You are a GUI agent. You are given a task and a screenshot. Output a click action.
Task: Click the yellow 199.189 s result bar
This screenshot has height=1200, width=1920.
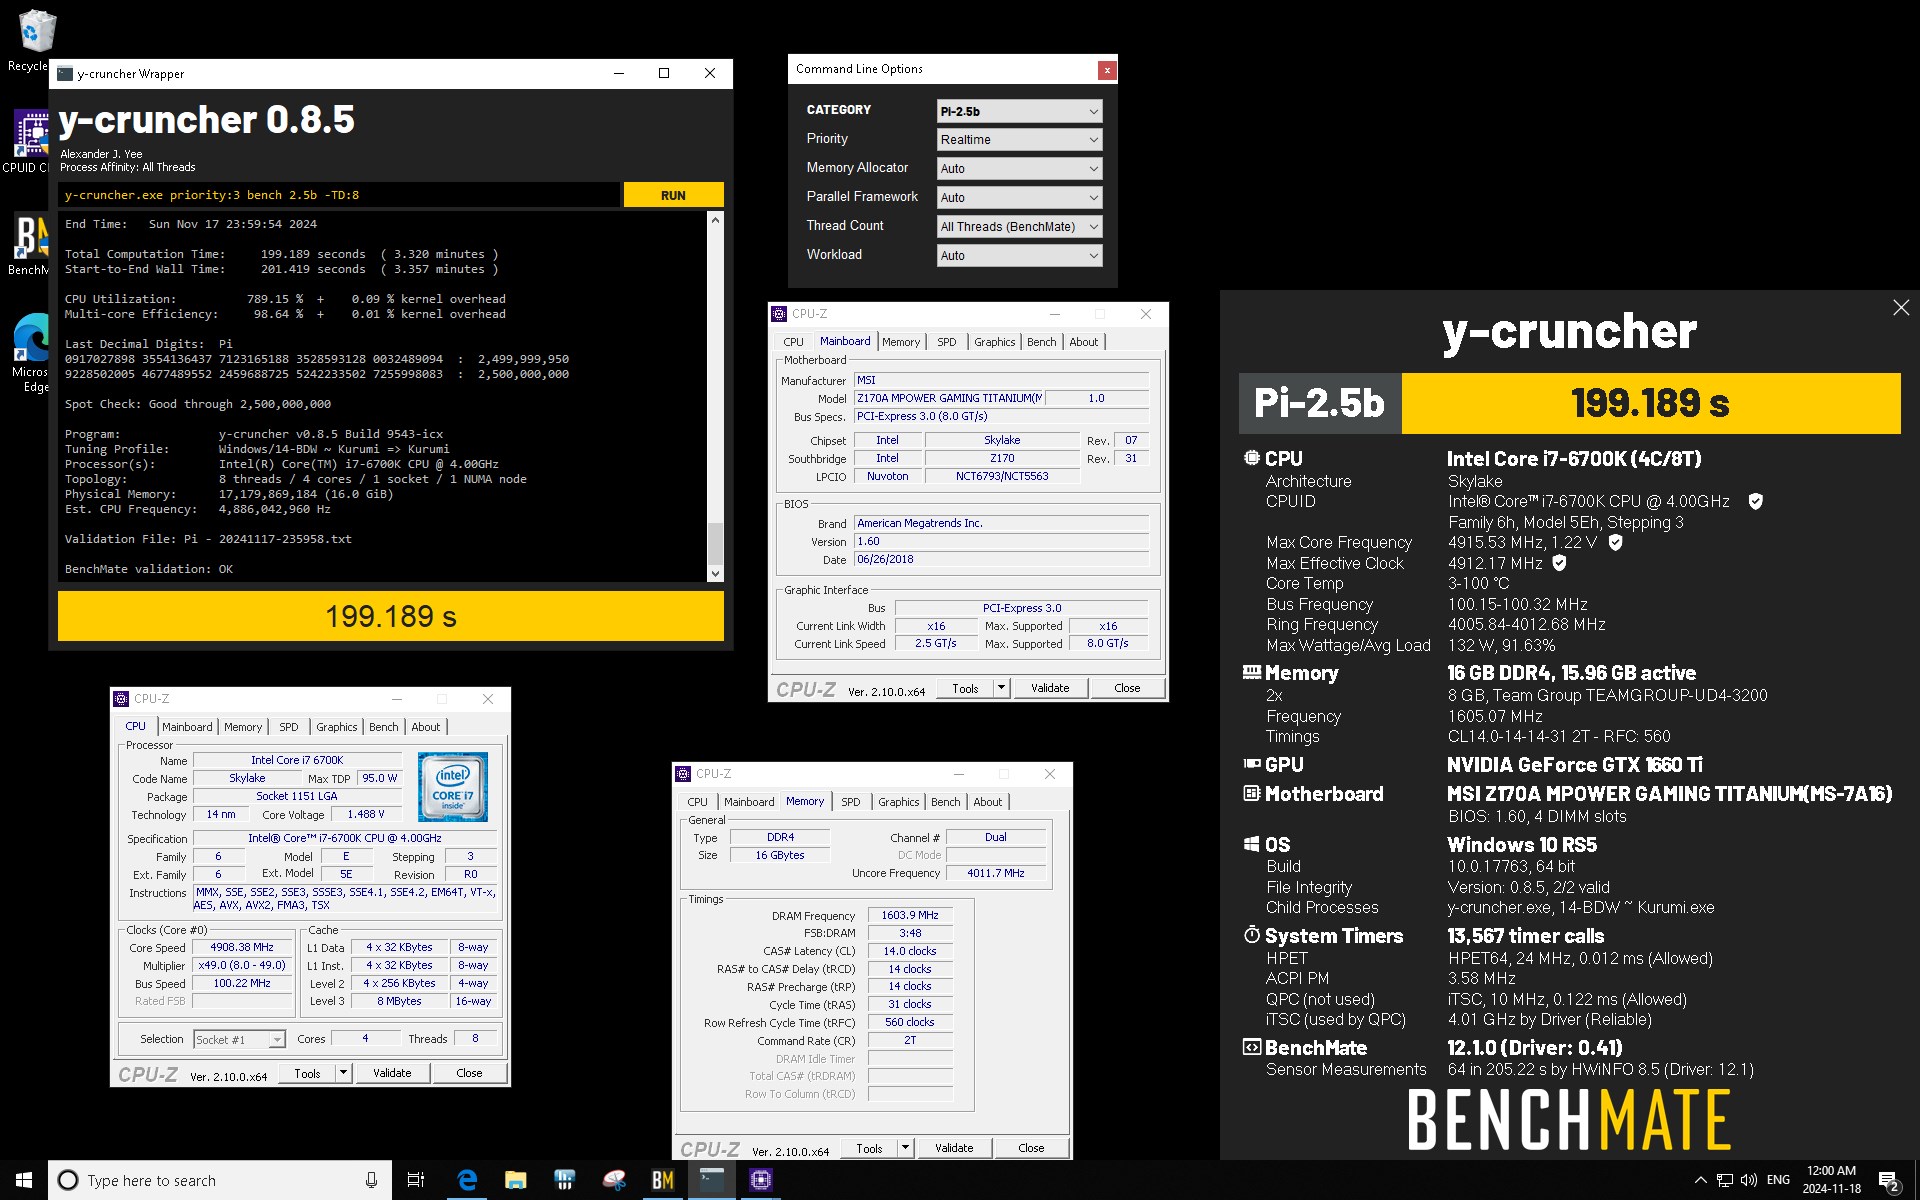coord(391,616)
